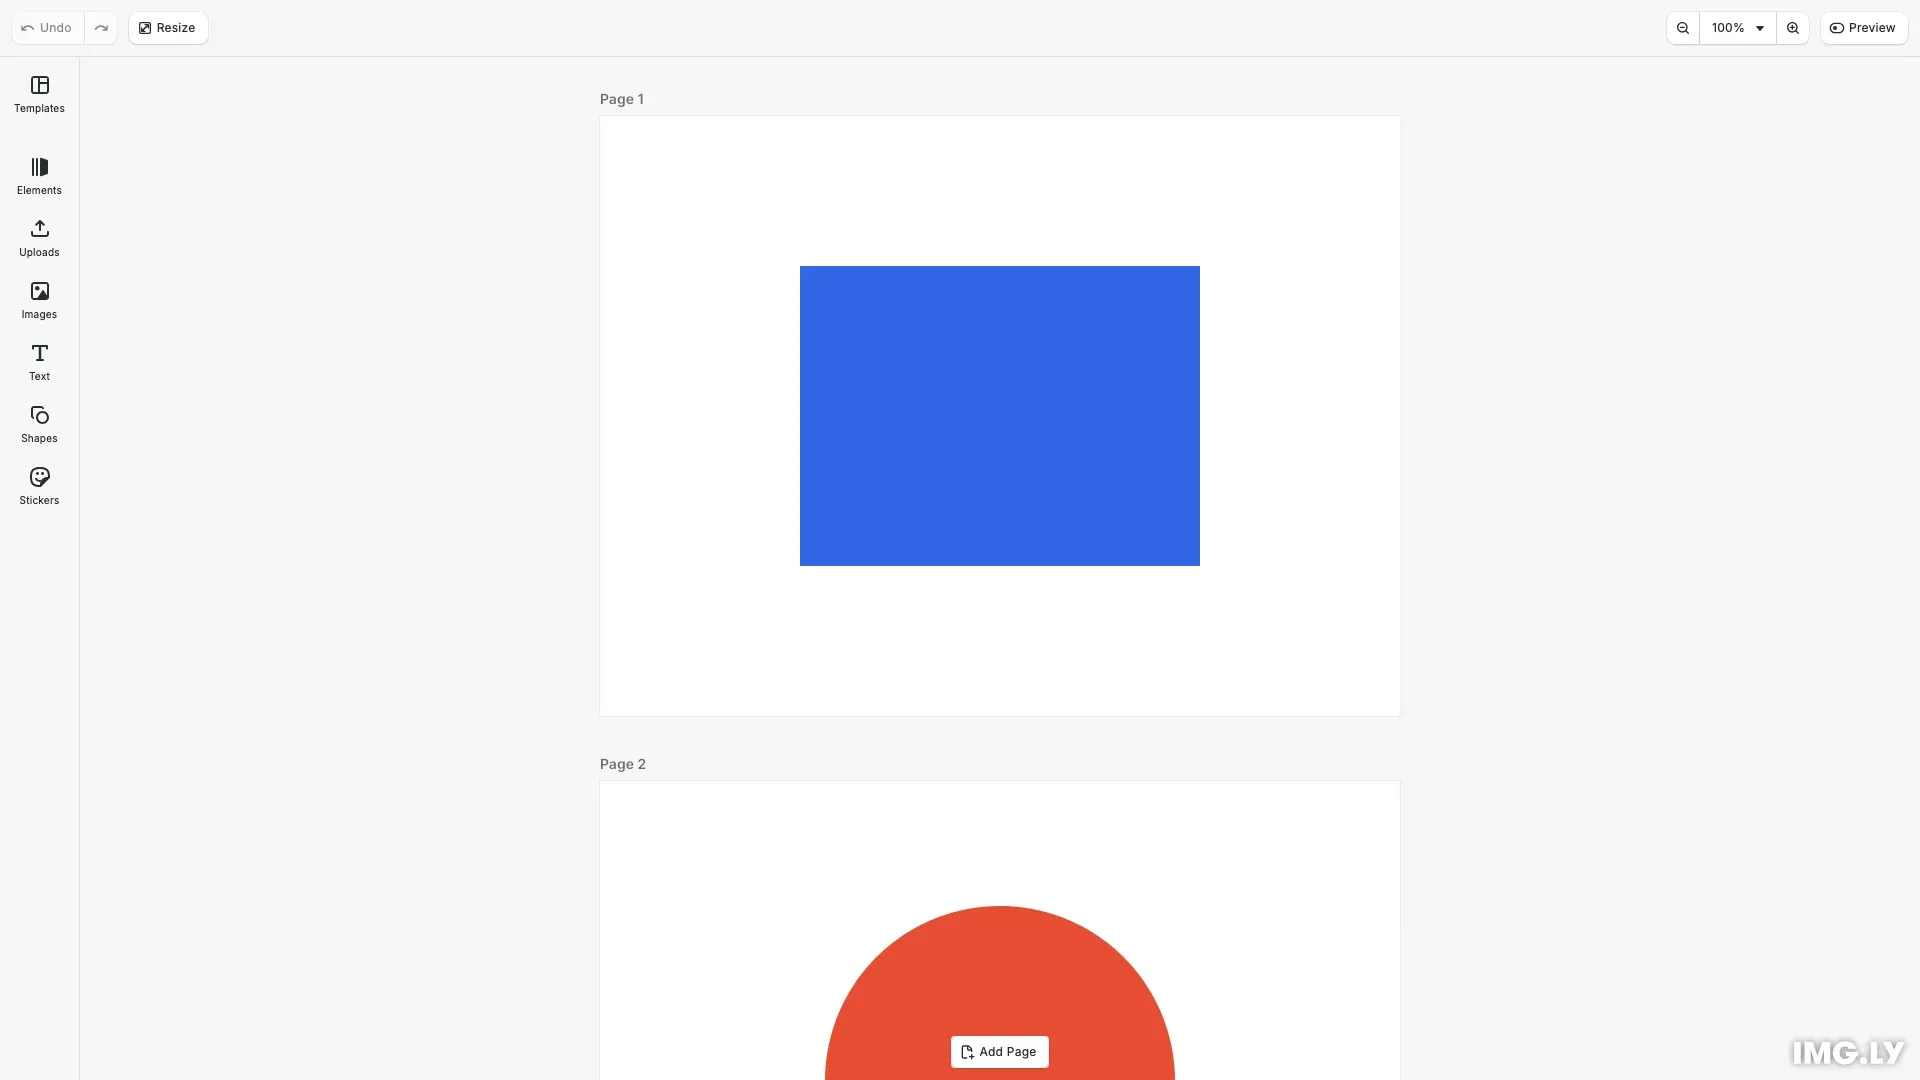Open the Uploads panel

[39, 239]
